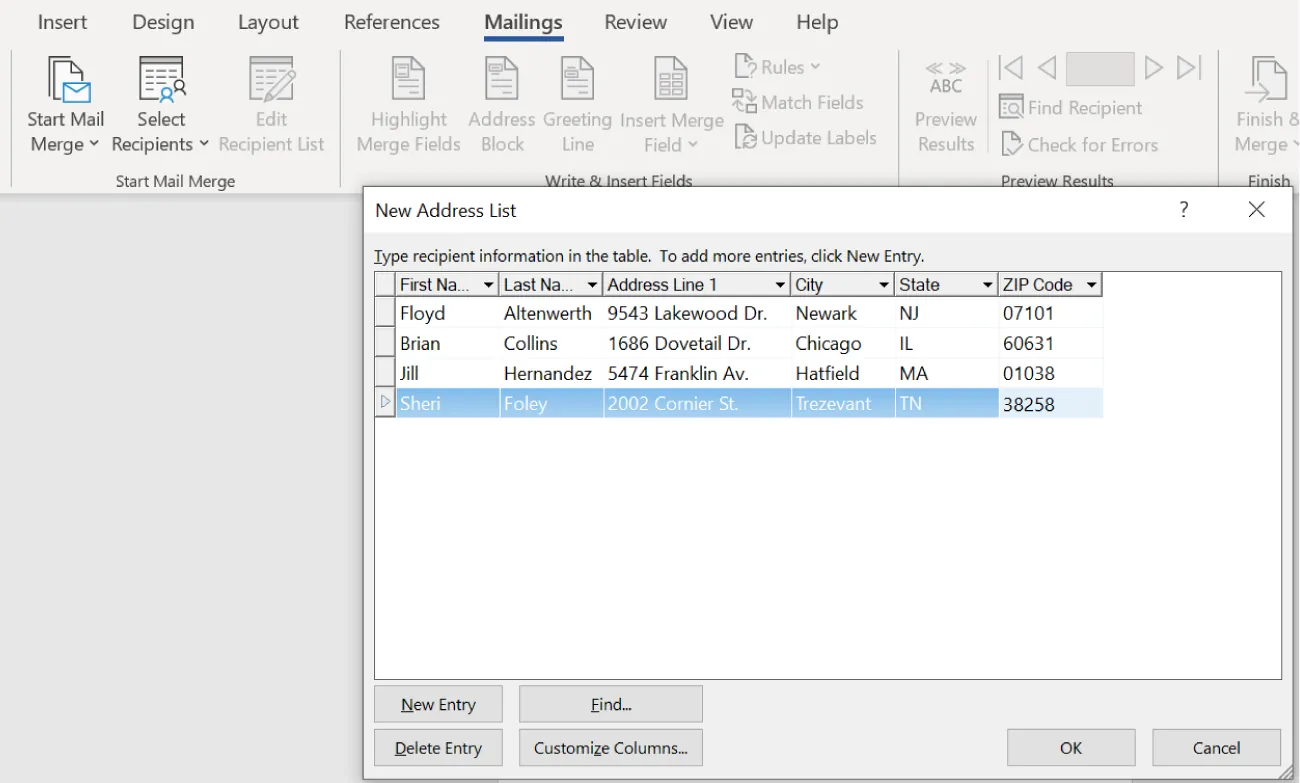This screenshot has height=783, width=1300.
Task: Click the Update Labels icon
Action: 806,138
